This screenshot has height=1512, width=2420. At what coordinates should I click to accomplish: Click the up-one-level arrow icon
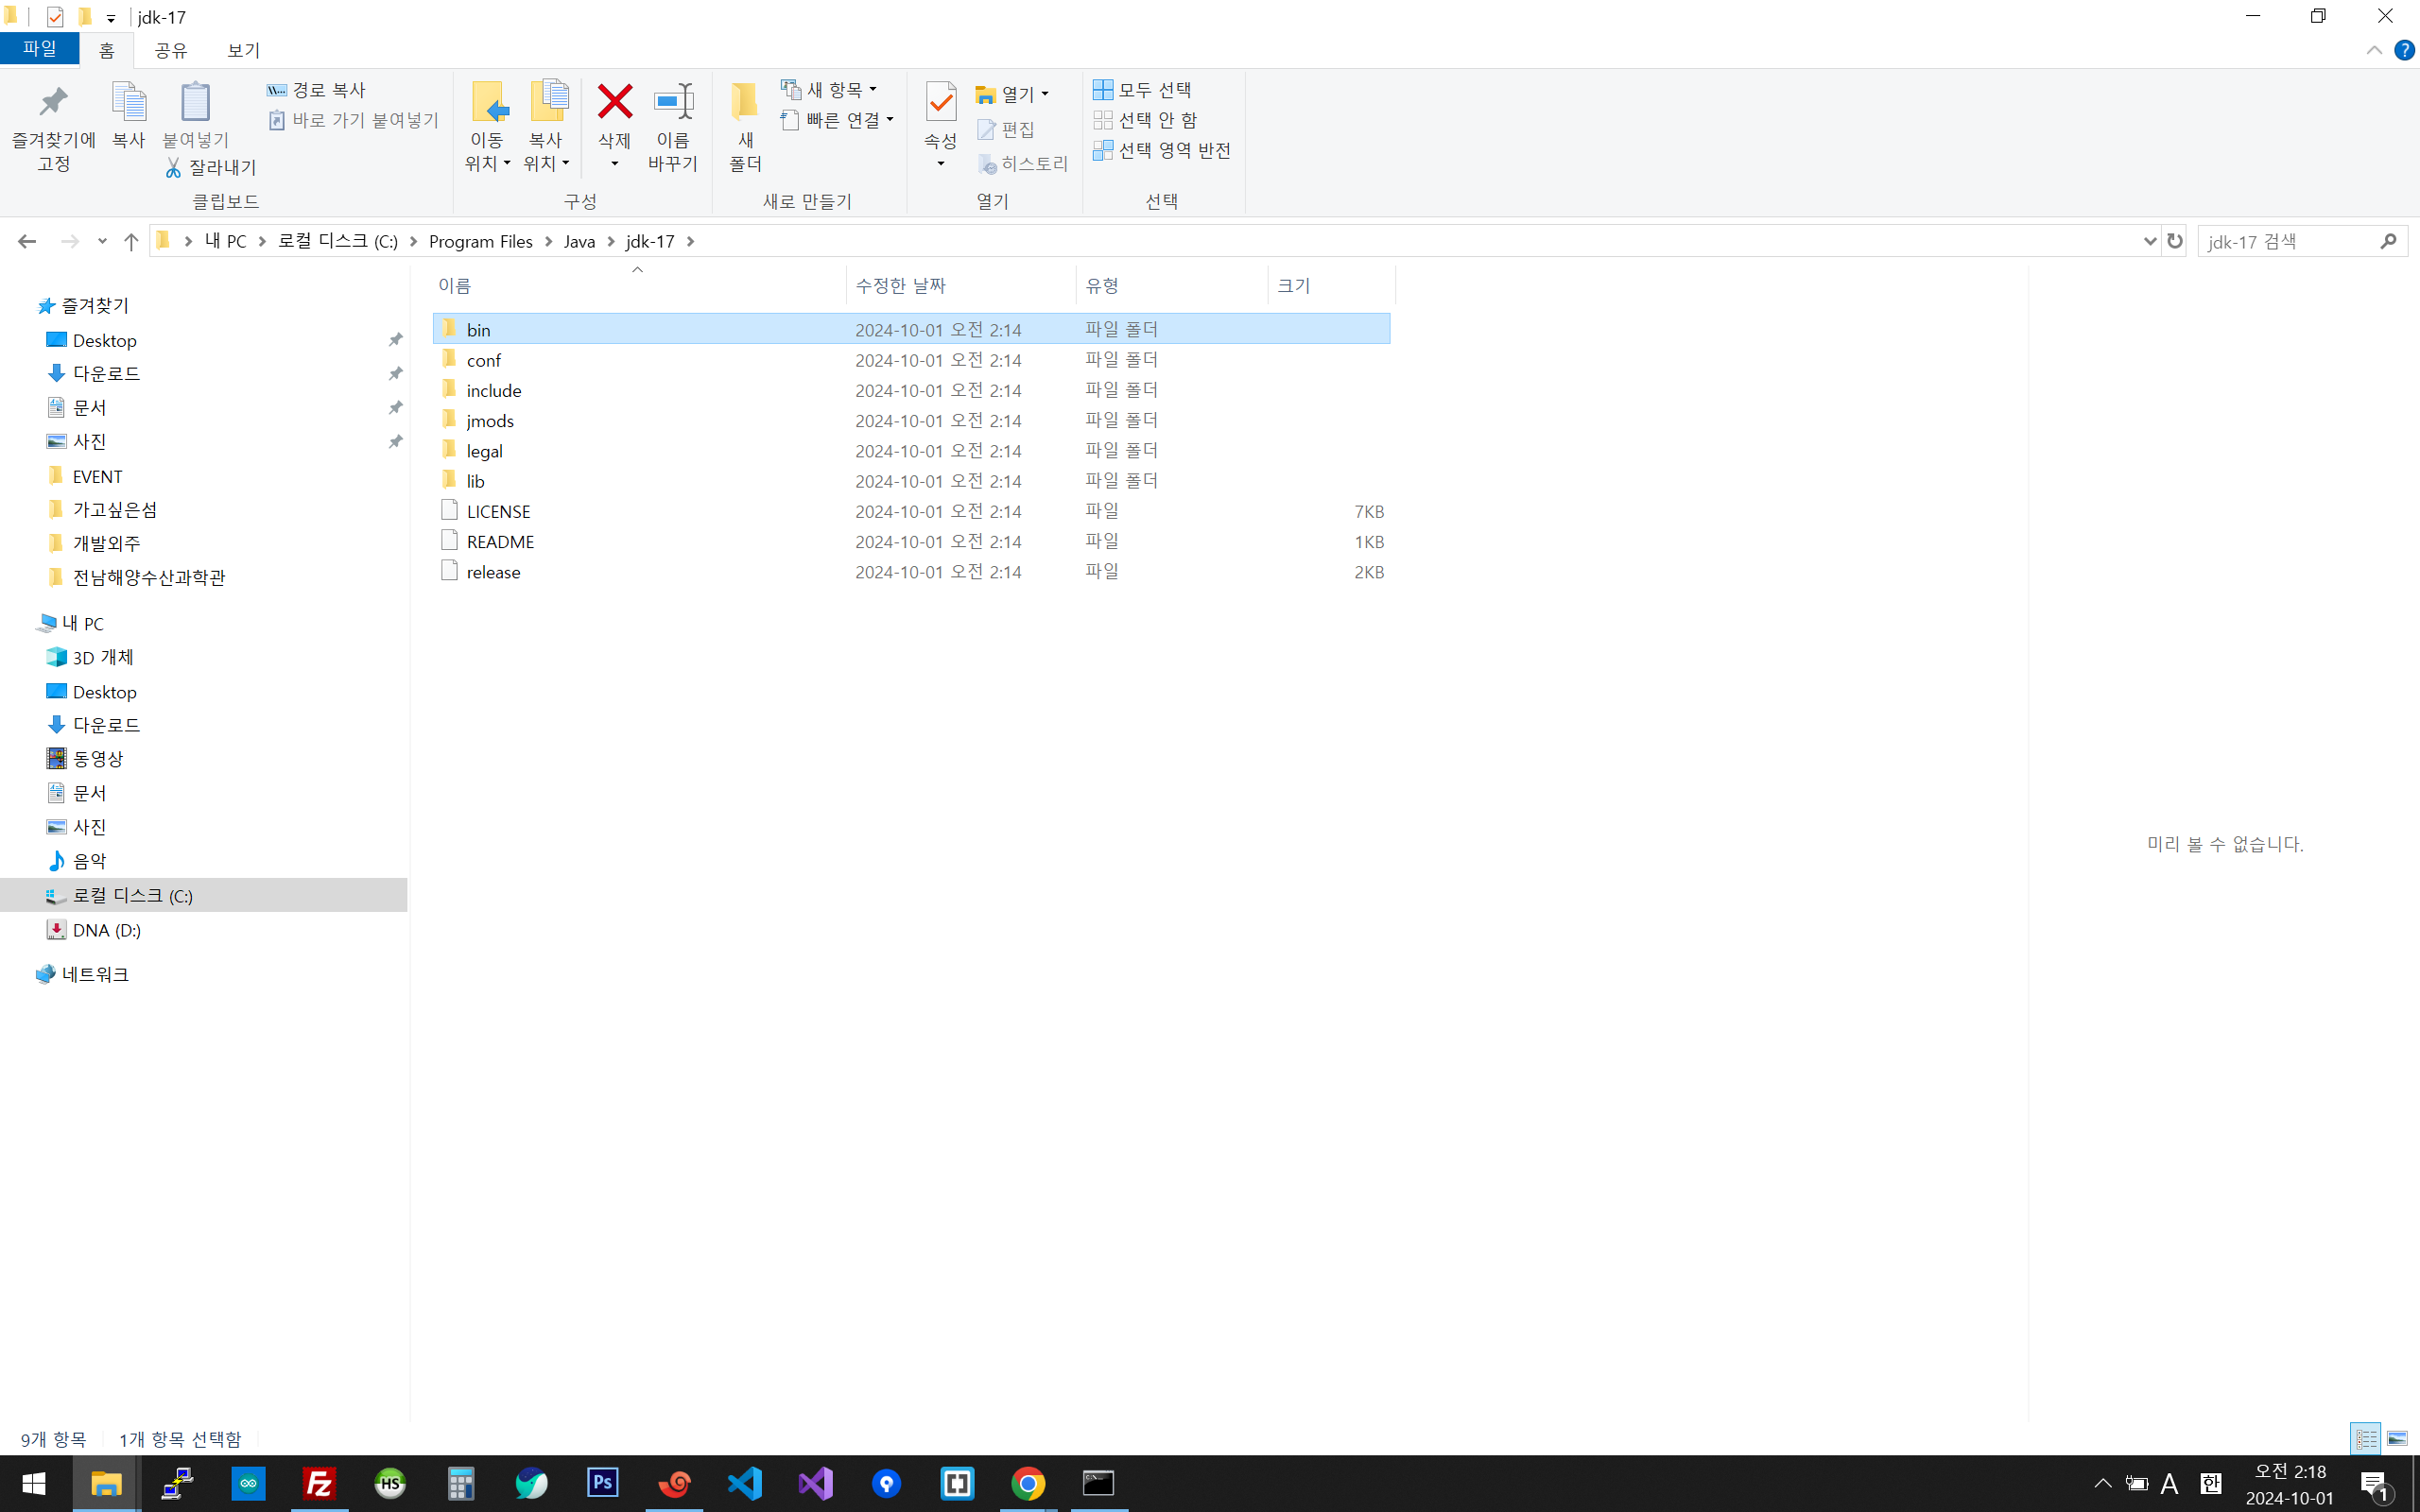pyautogui.click(x=131, y=241)
